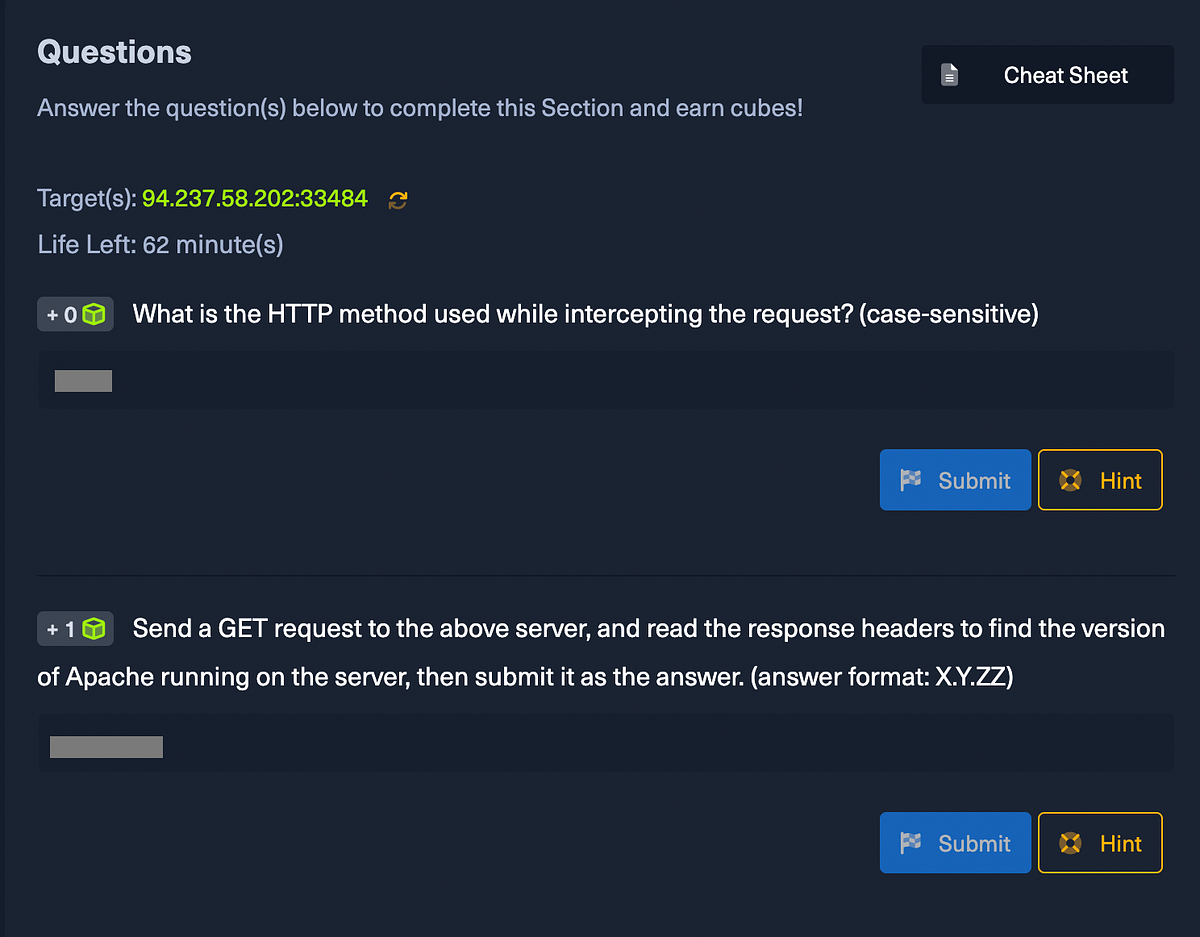Image resolution: width=1200 pixels, height=937 pixels.
Task: Submit the Apache version answer
Action: [x=955, y=842]
